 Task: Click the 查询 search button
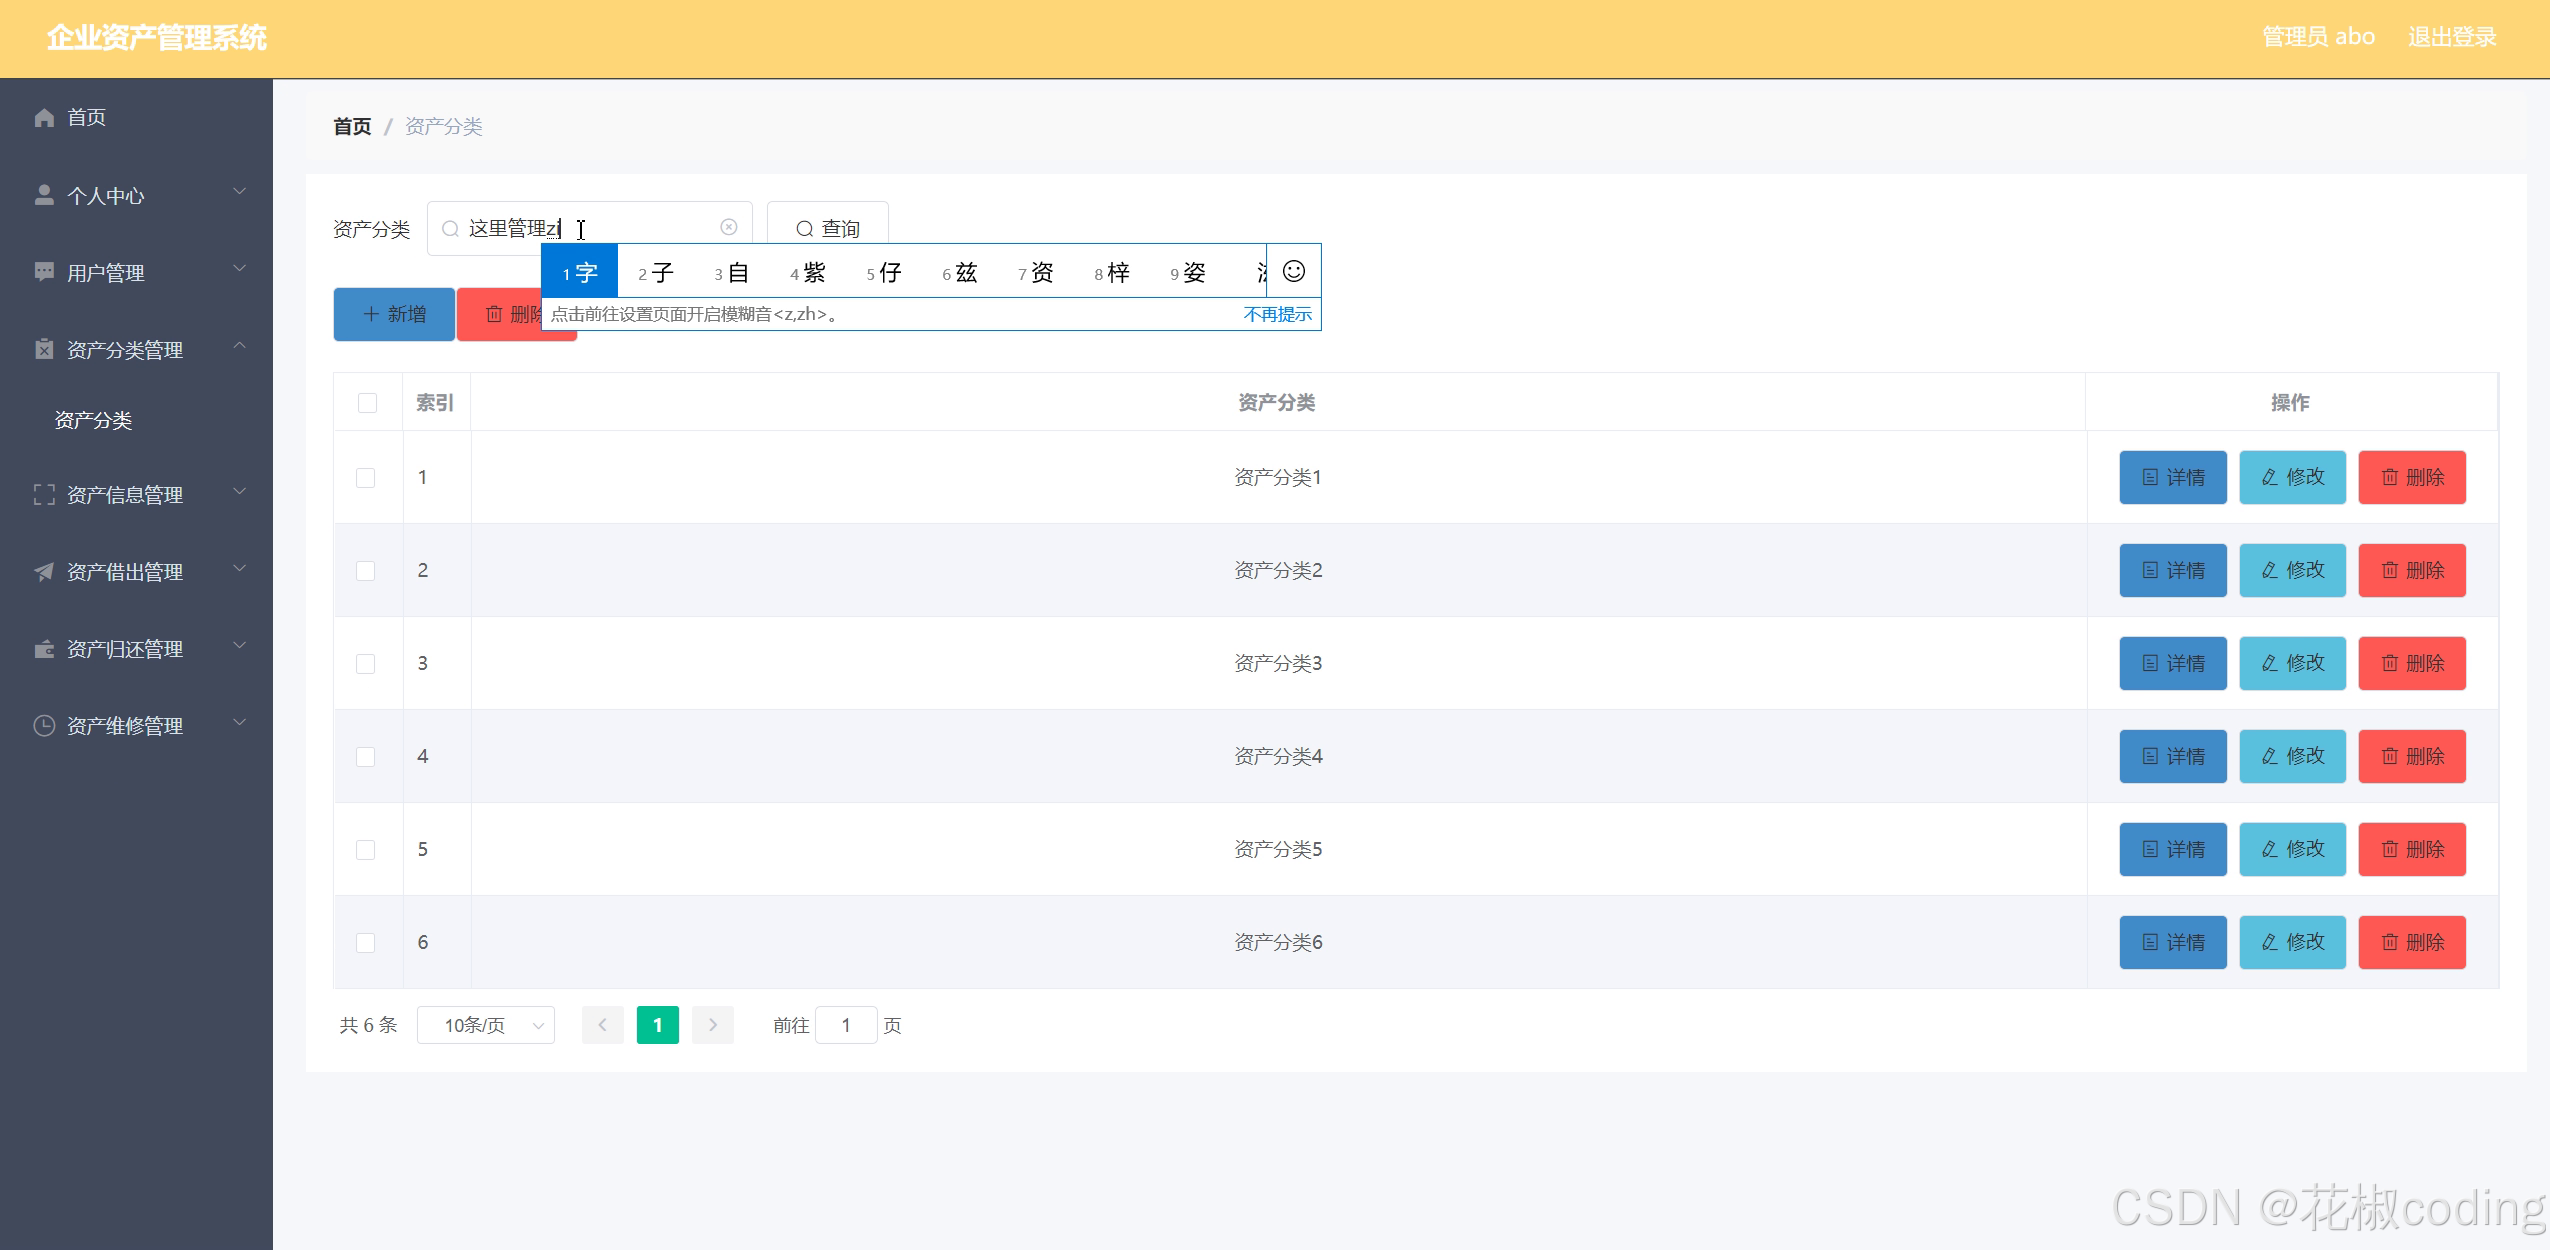click(x=827, y=228)
